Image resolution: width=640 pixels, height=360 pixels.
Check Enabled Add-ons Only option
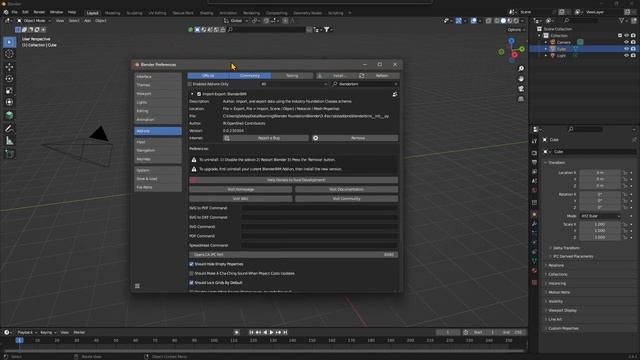[190, 84]
